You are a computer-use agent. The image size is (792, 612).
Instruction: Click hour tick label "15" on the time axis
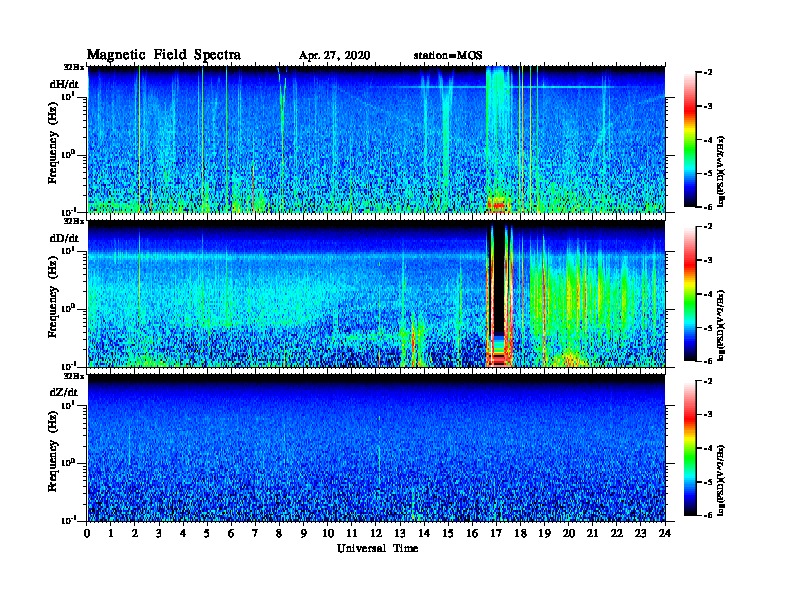[x=448, y=533]
